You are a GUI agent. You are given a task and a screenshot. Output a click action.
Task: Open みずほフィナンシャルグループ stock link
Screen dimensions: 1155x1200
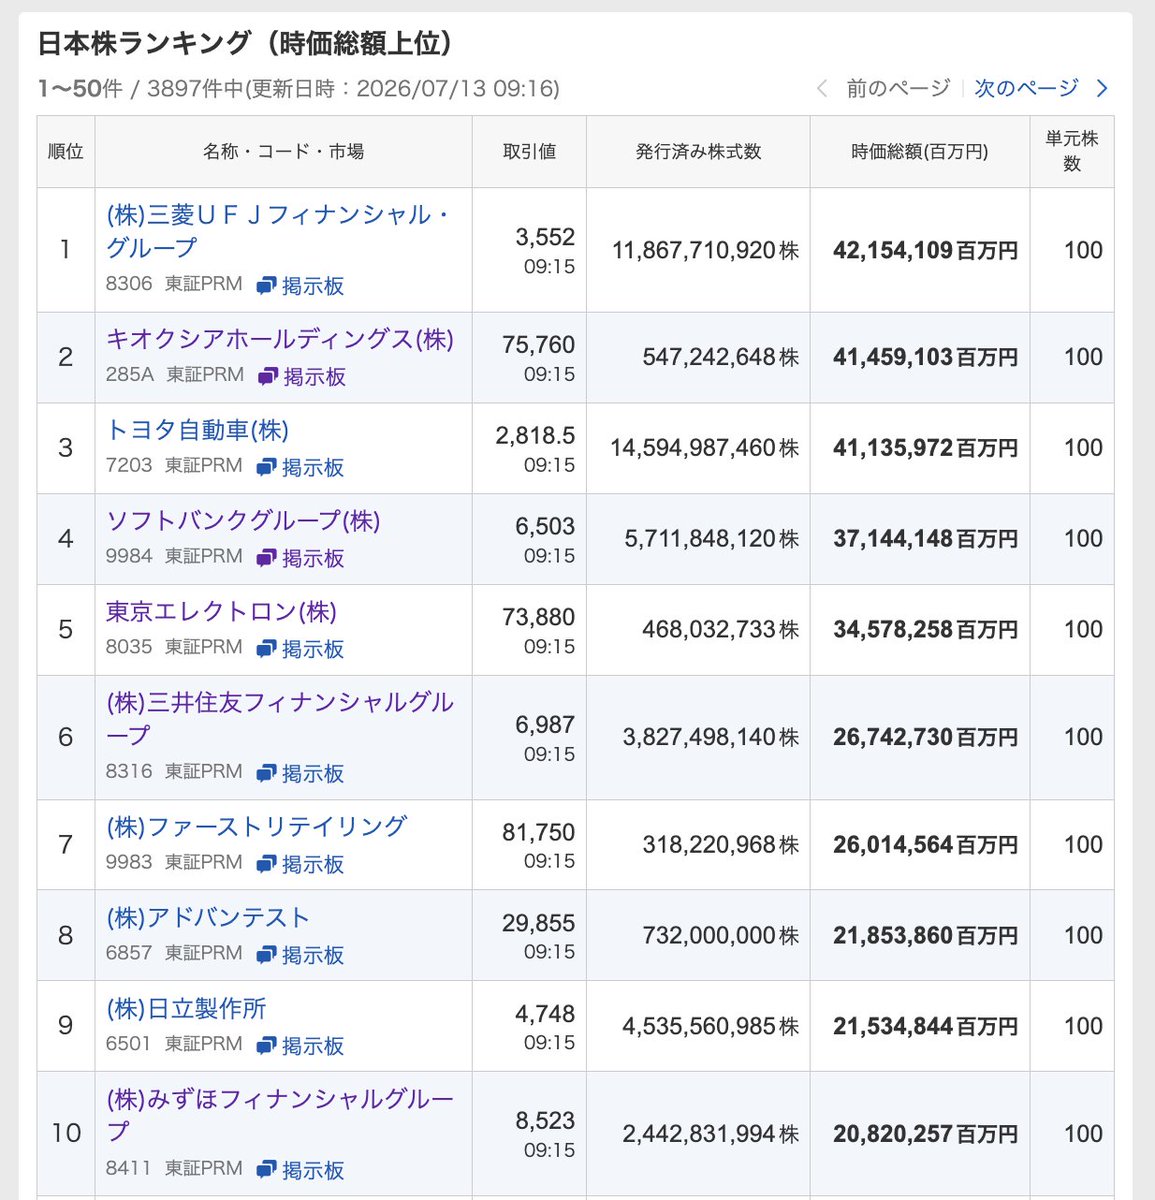[280, 1114]
